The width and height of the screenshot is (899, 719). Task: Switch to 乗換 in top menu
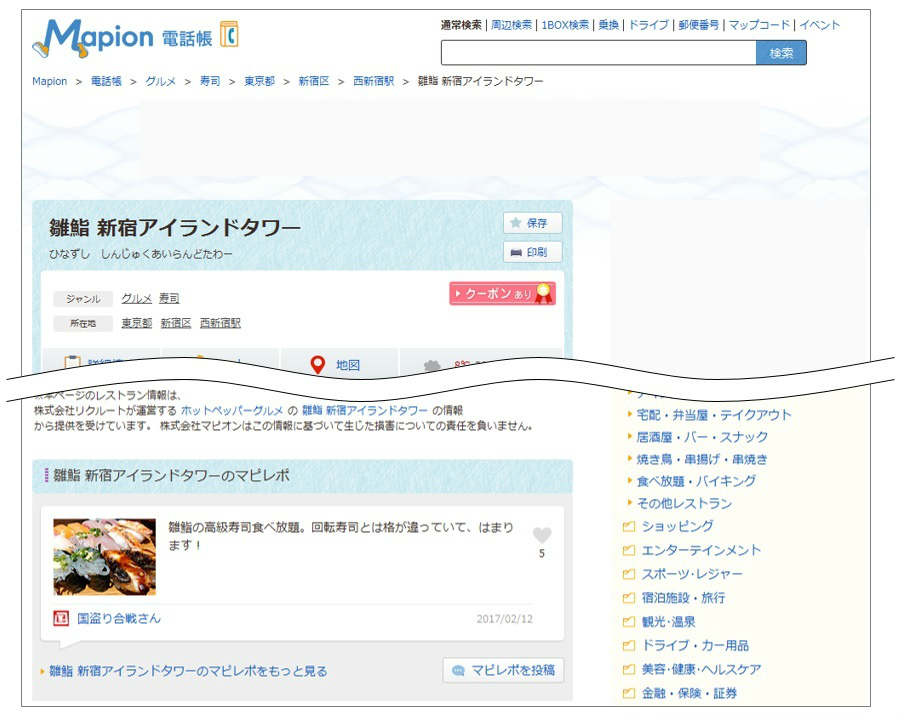[608, 25]
